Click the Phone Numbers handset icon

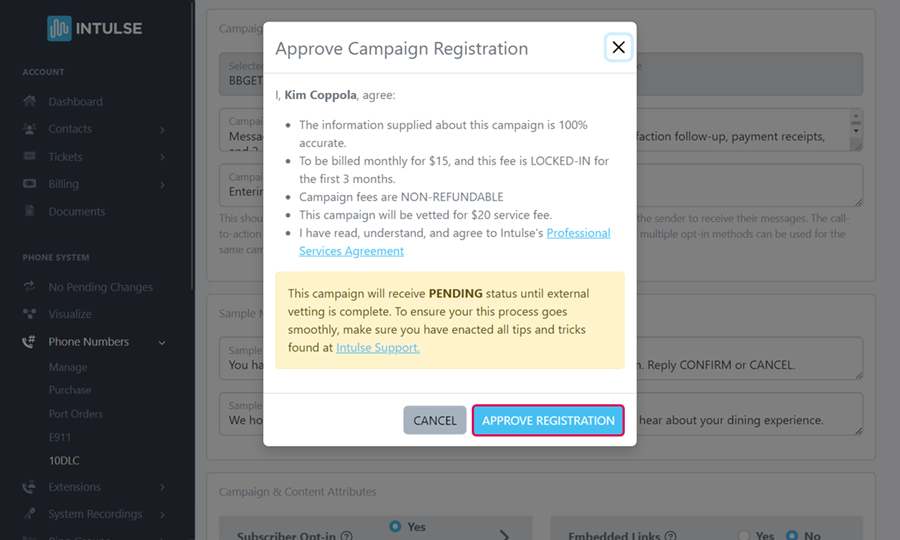[x=30, y=342]
